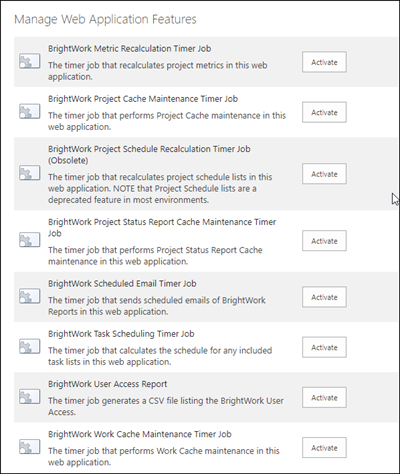Select the BrightWork Scheduled Email Timer Job title
Viewport: 400px width, 474px height.
(x=122, y=284)
